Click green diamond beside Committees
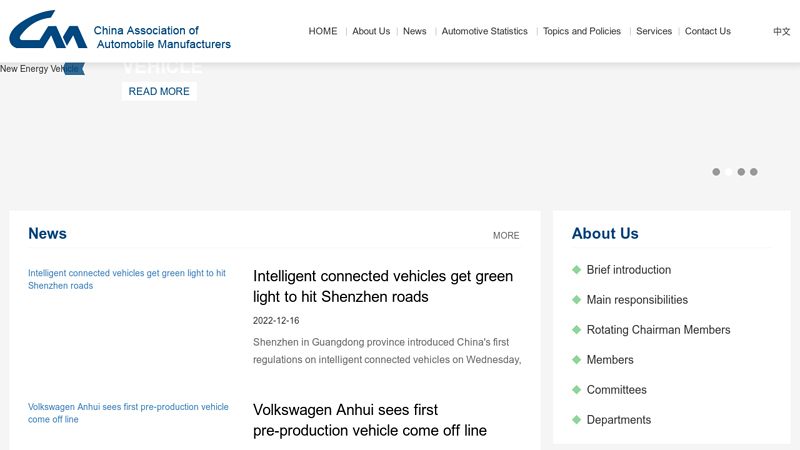 pyautogui.click(x=577, y=390)
